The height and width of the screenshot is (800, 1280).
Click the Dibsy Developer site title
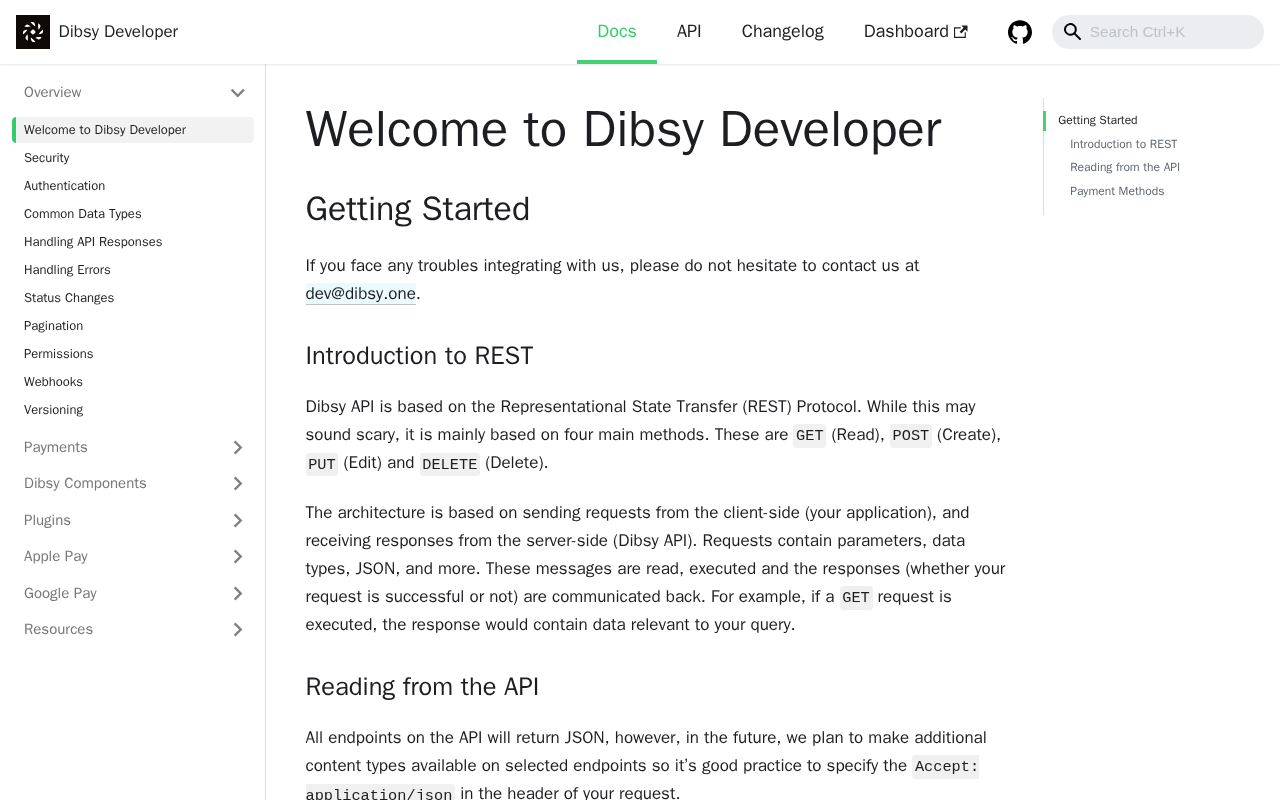(x=118, y=32)
